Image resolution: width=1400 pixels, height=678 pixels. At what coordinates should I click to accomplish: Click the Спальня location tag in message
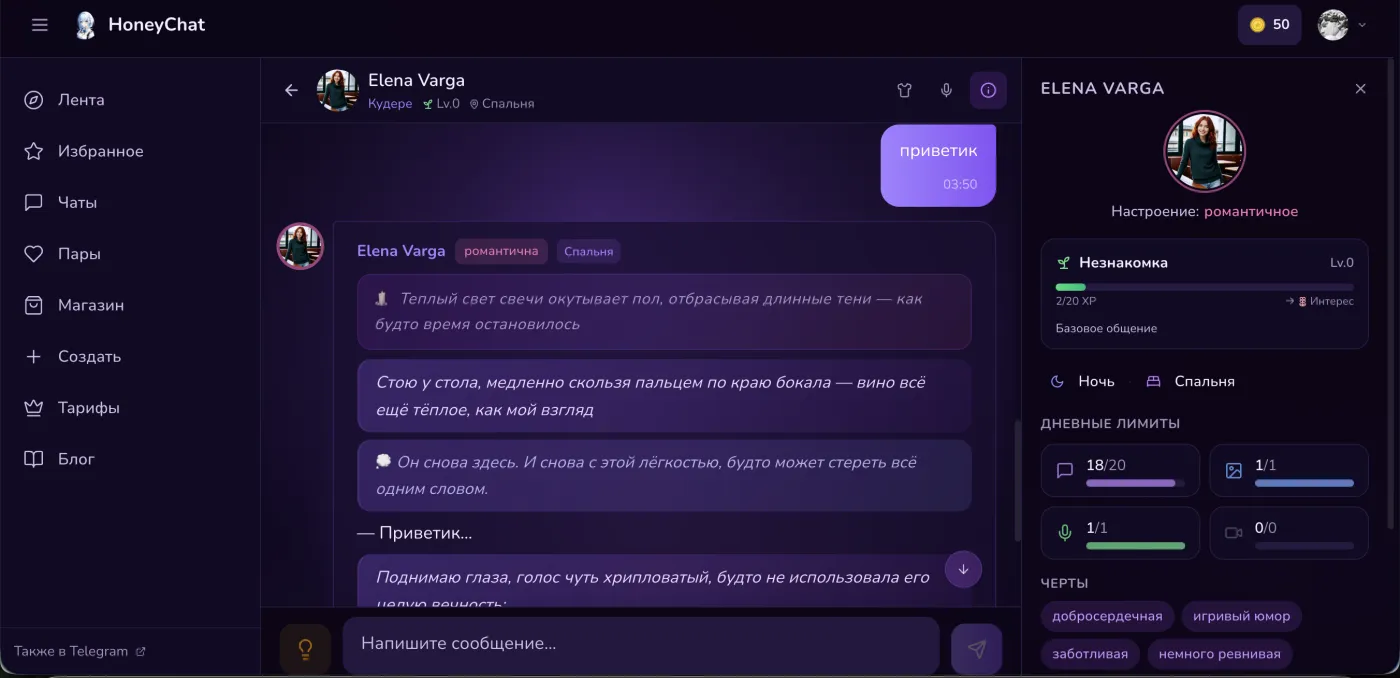[588, 251]
